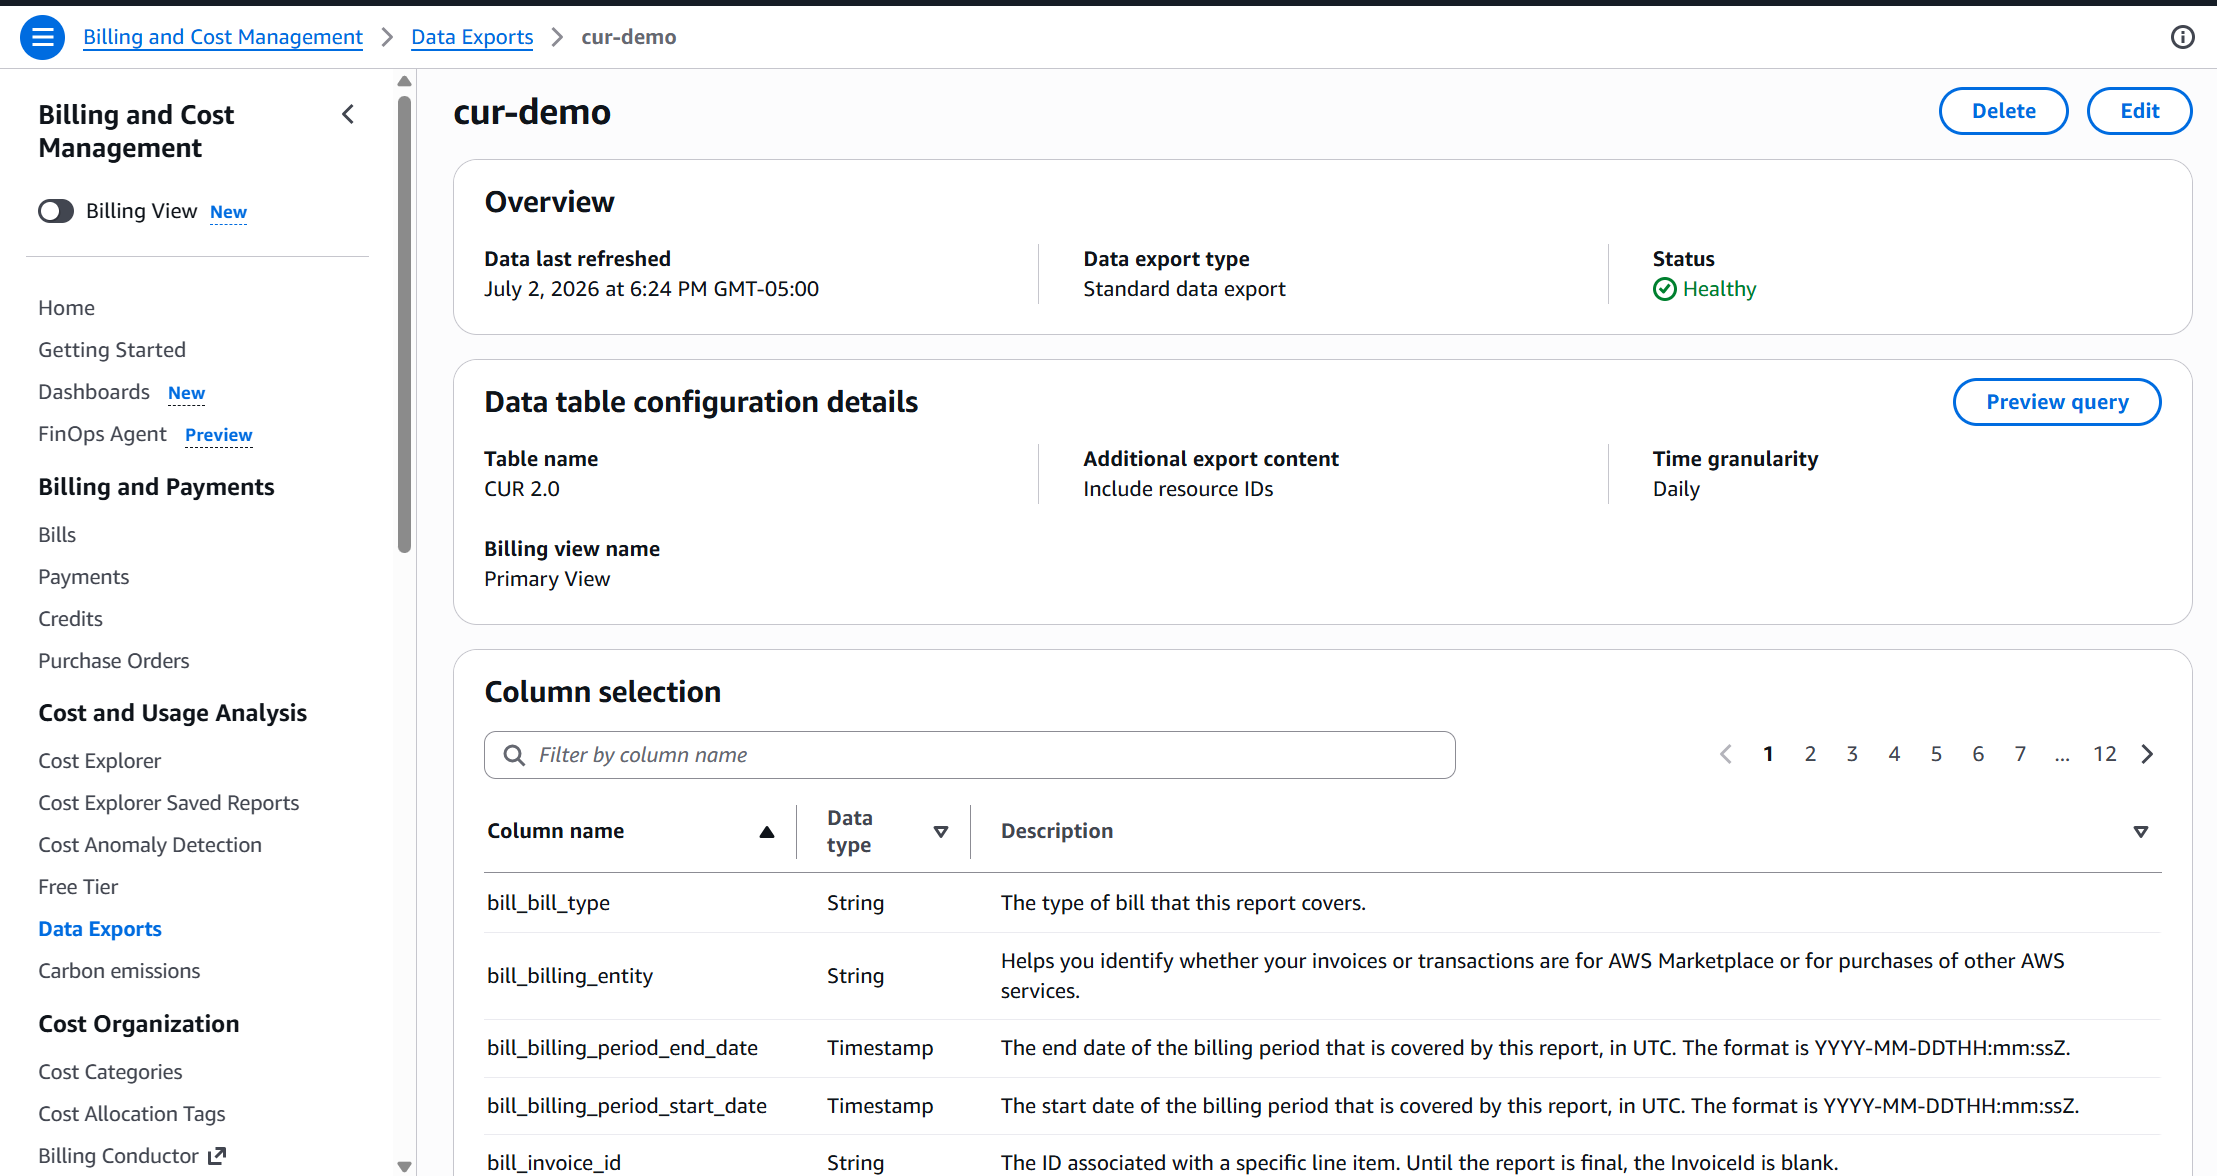The height and width of the screenshot is (1176, 2217).
Task: Open Carbon emissions in the sidebar
Action: (119, 971)
